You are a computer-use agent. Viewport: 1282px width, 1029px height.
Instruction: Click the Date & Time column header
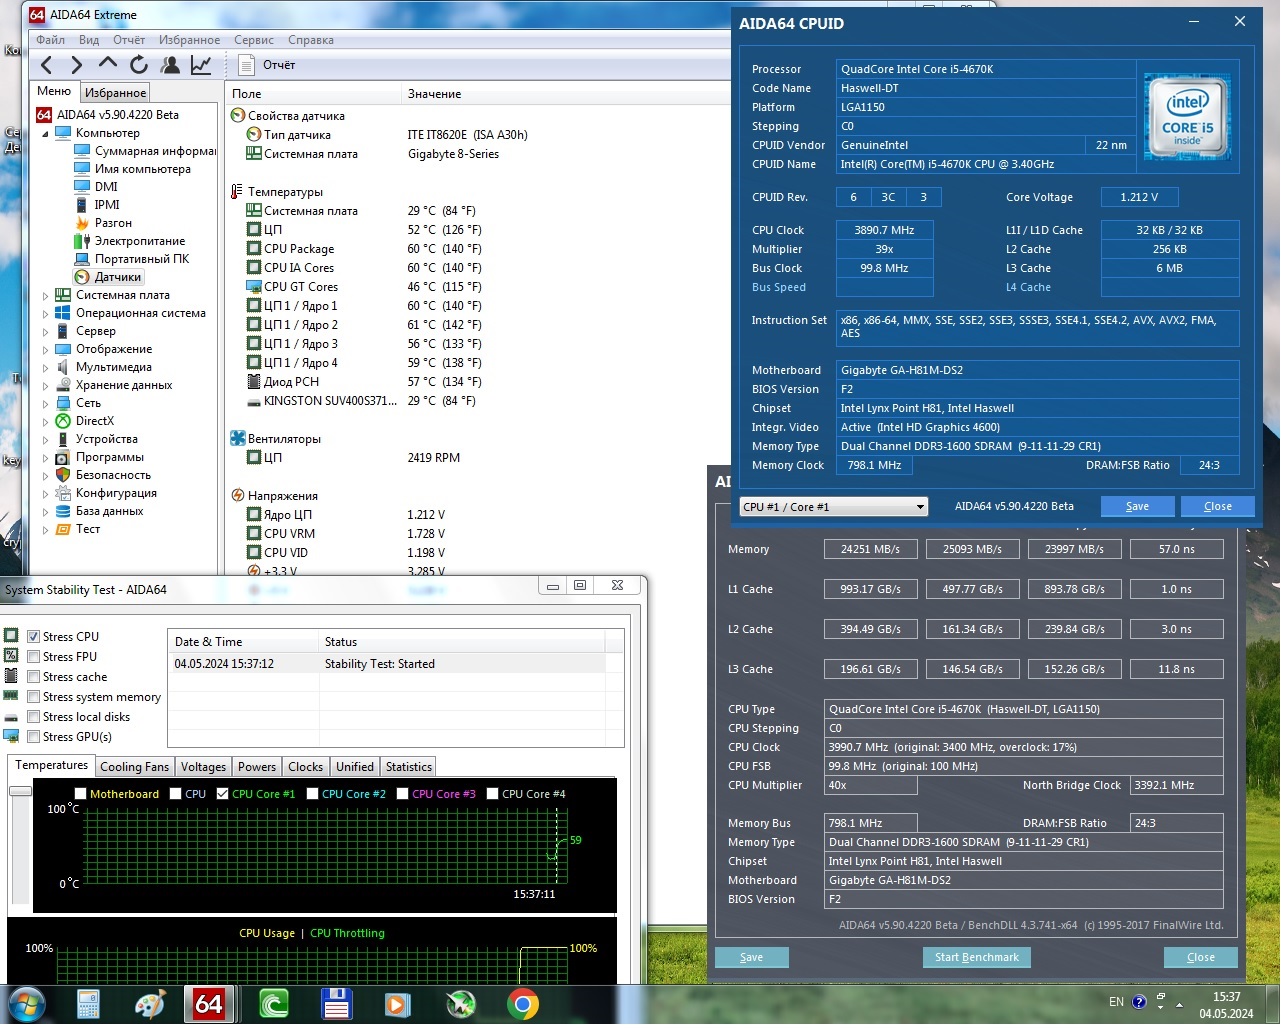242,642
